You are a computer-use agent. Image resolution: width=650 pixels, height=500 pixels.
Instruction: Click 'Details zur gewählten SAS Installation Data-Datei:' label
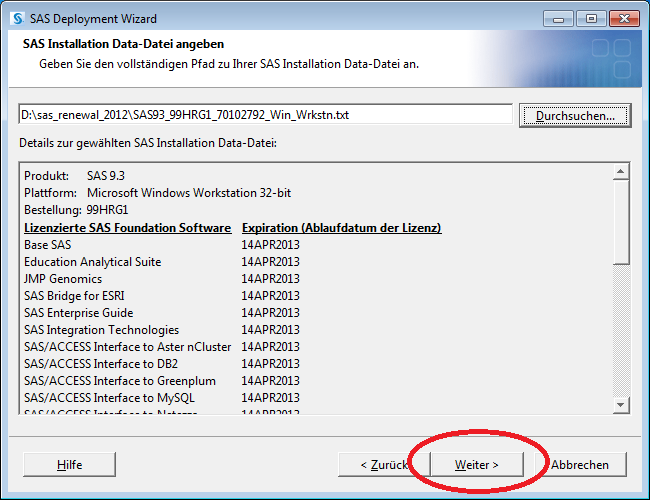148,143
